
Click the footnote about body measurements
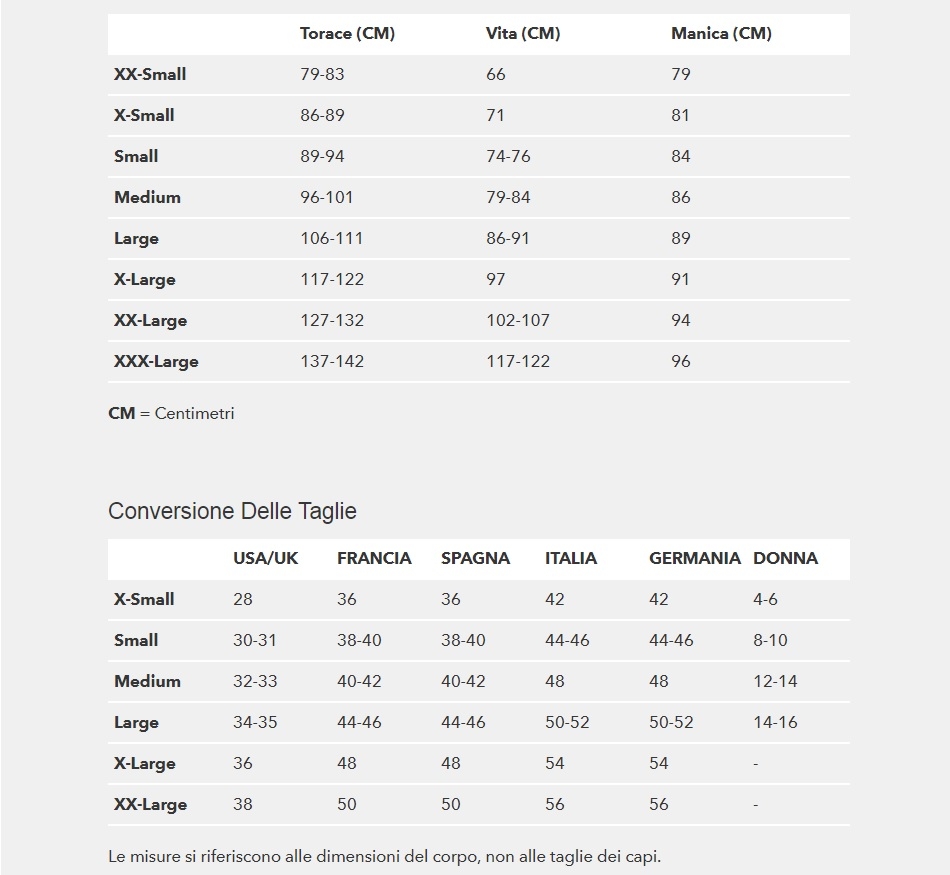pos(384,857)
